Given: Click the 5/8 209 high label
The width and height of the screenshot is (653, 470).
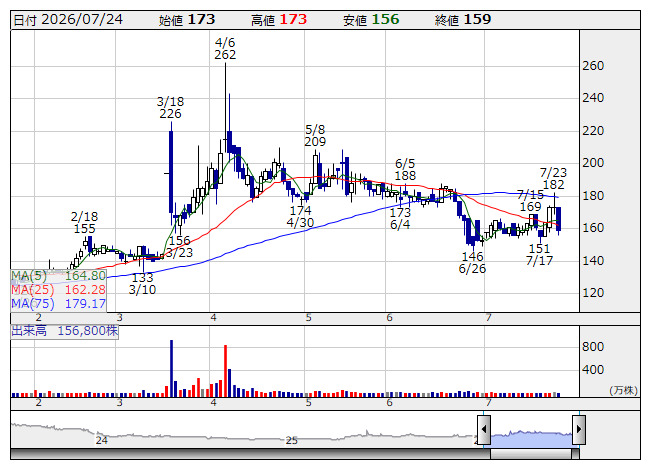Looking at the screenshot, I should click(315, 135).
